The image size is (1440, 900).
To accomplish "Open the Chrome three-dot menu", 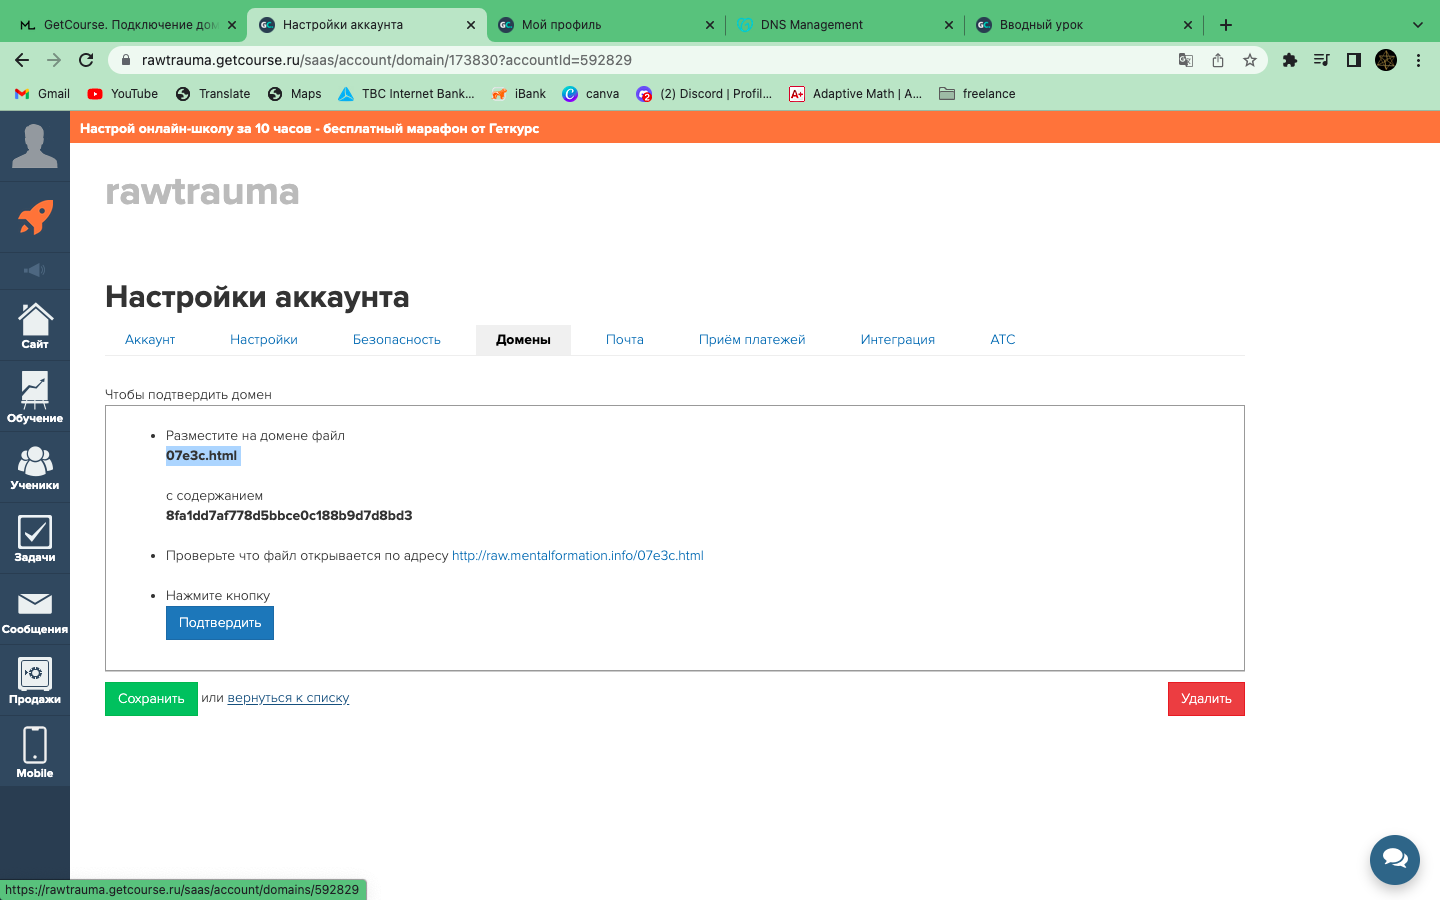I will click(1418, 60).
